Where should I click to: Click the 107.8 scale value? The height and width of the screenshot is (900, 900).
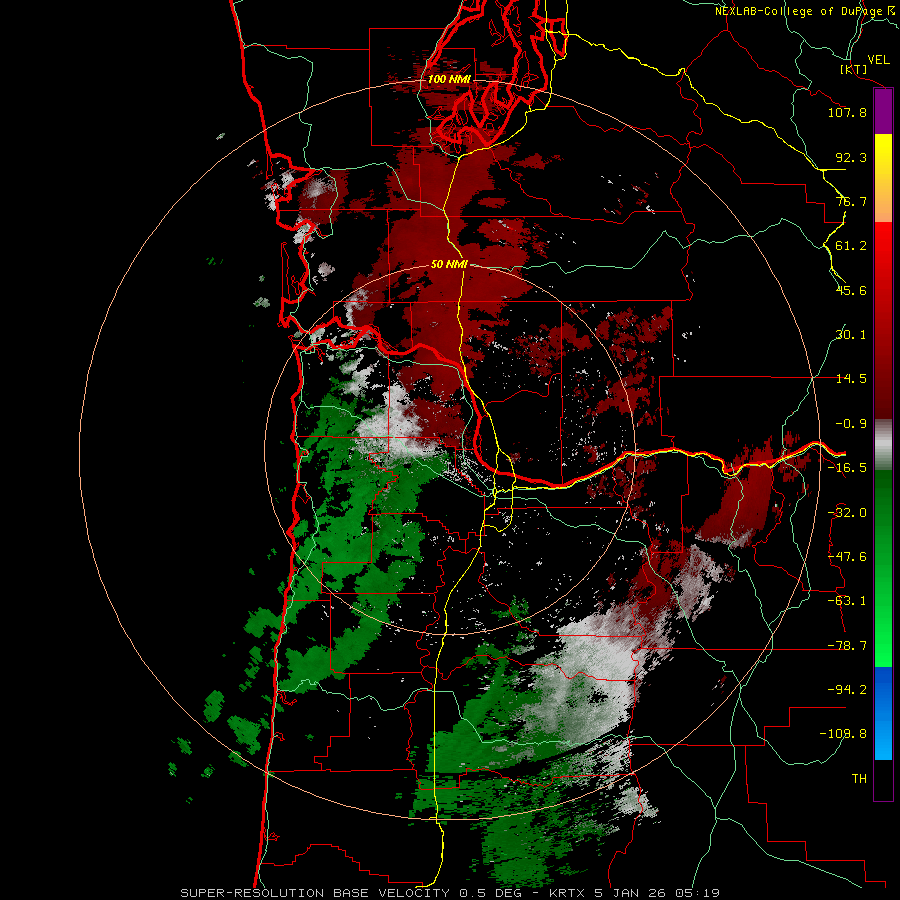pyautogui.click(x=847, y=112)
